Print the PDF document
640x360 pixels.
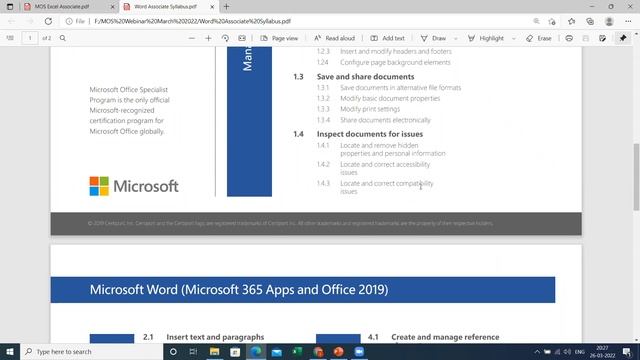coord(569,38)
